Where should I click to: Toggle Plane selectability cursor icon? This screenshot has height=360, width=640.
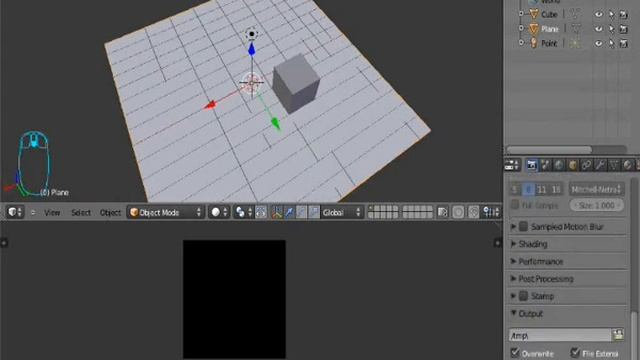(x=611, y=29)
